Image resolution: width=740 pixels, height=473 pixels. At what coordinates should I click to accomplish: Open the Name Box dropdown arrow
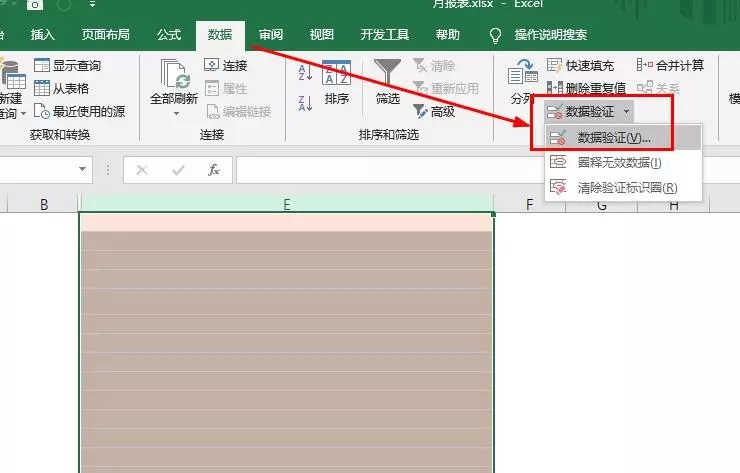83,169
